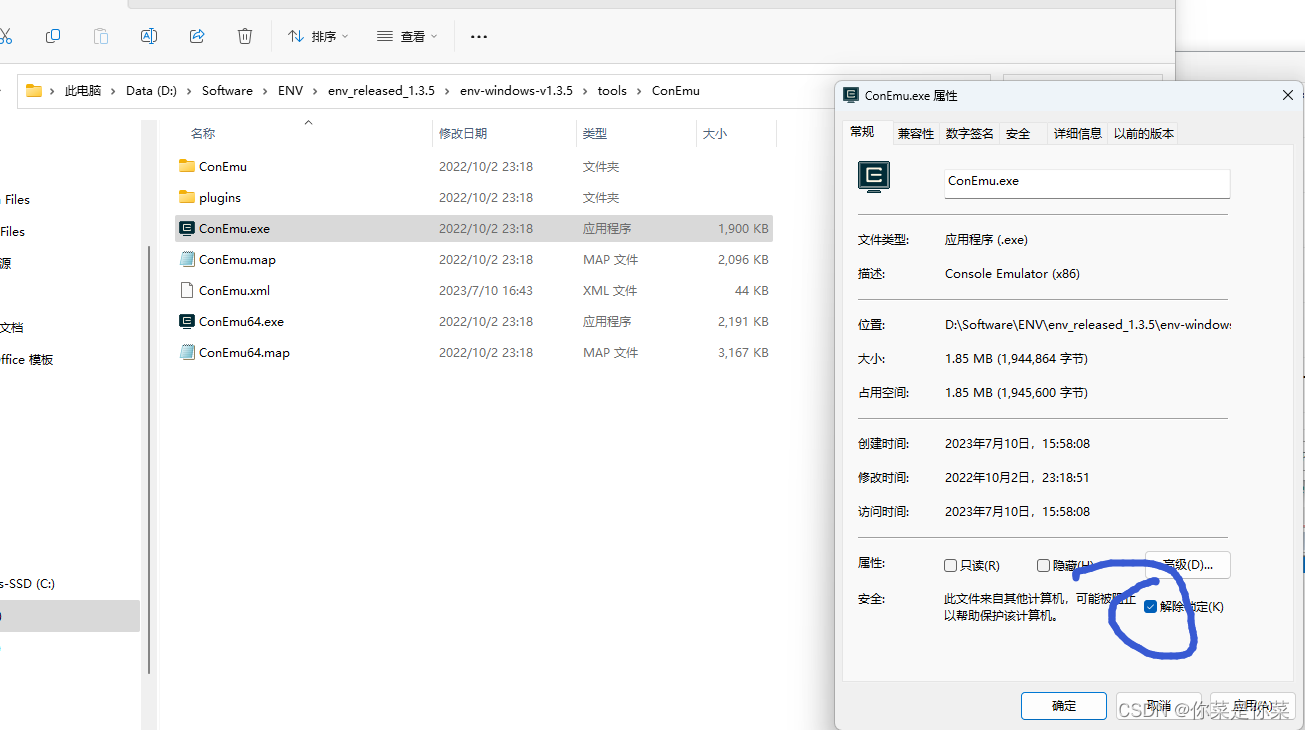Expand chevron after Software in address bar

coord(265,91)
